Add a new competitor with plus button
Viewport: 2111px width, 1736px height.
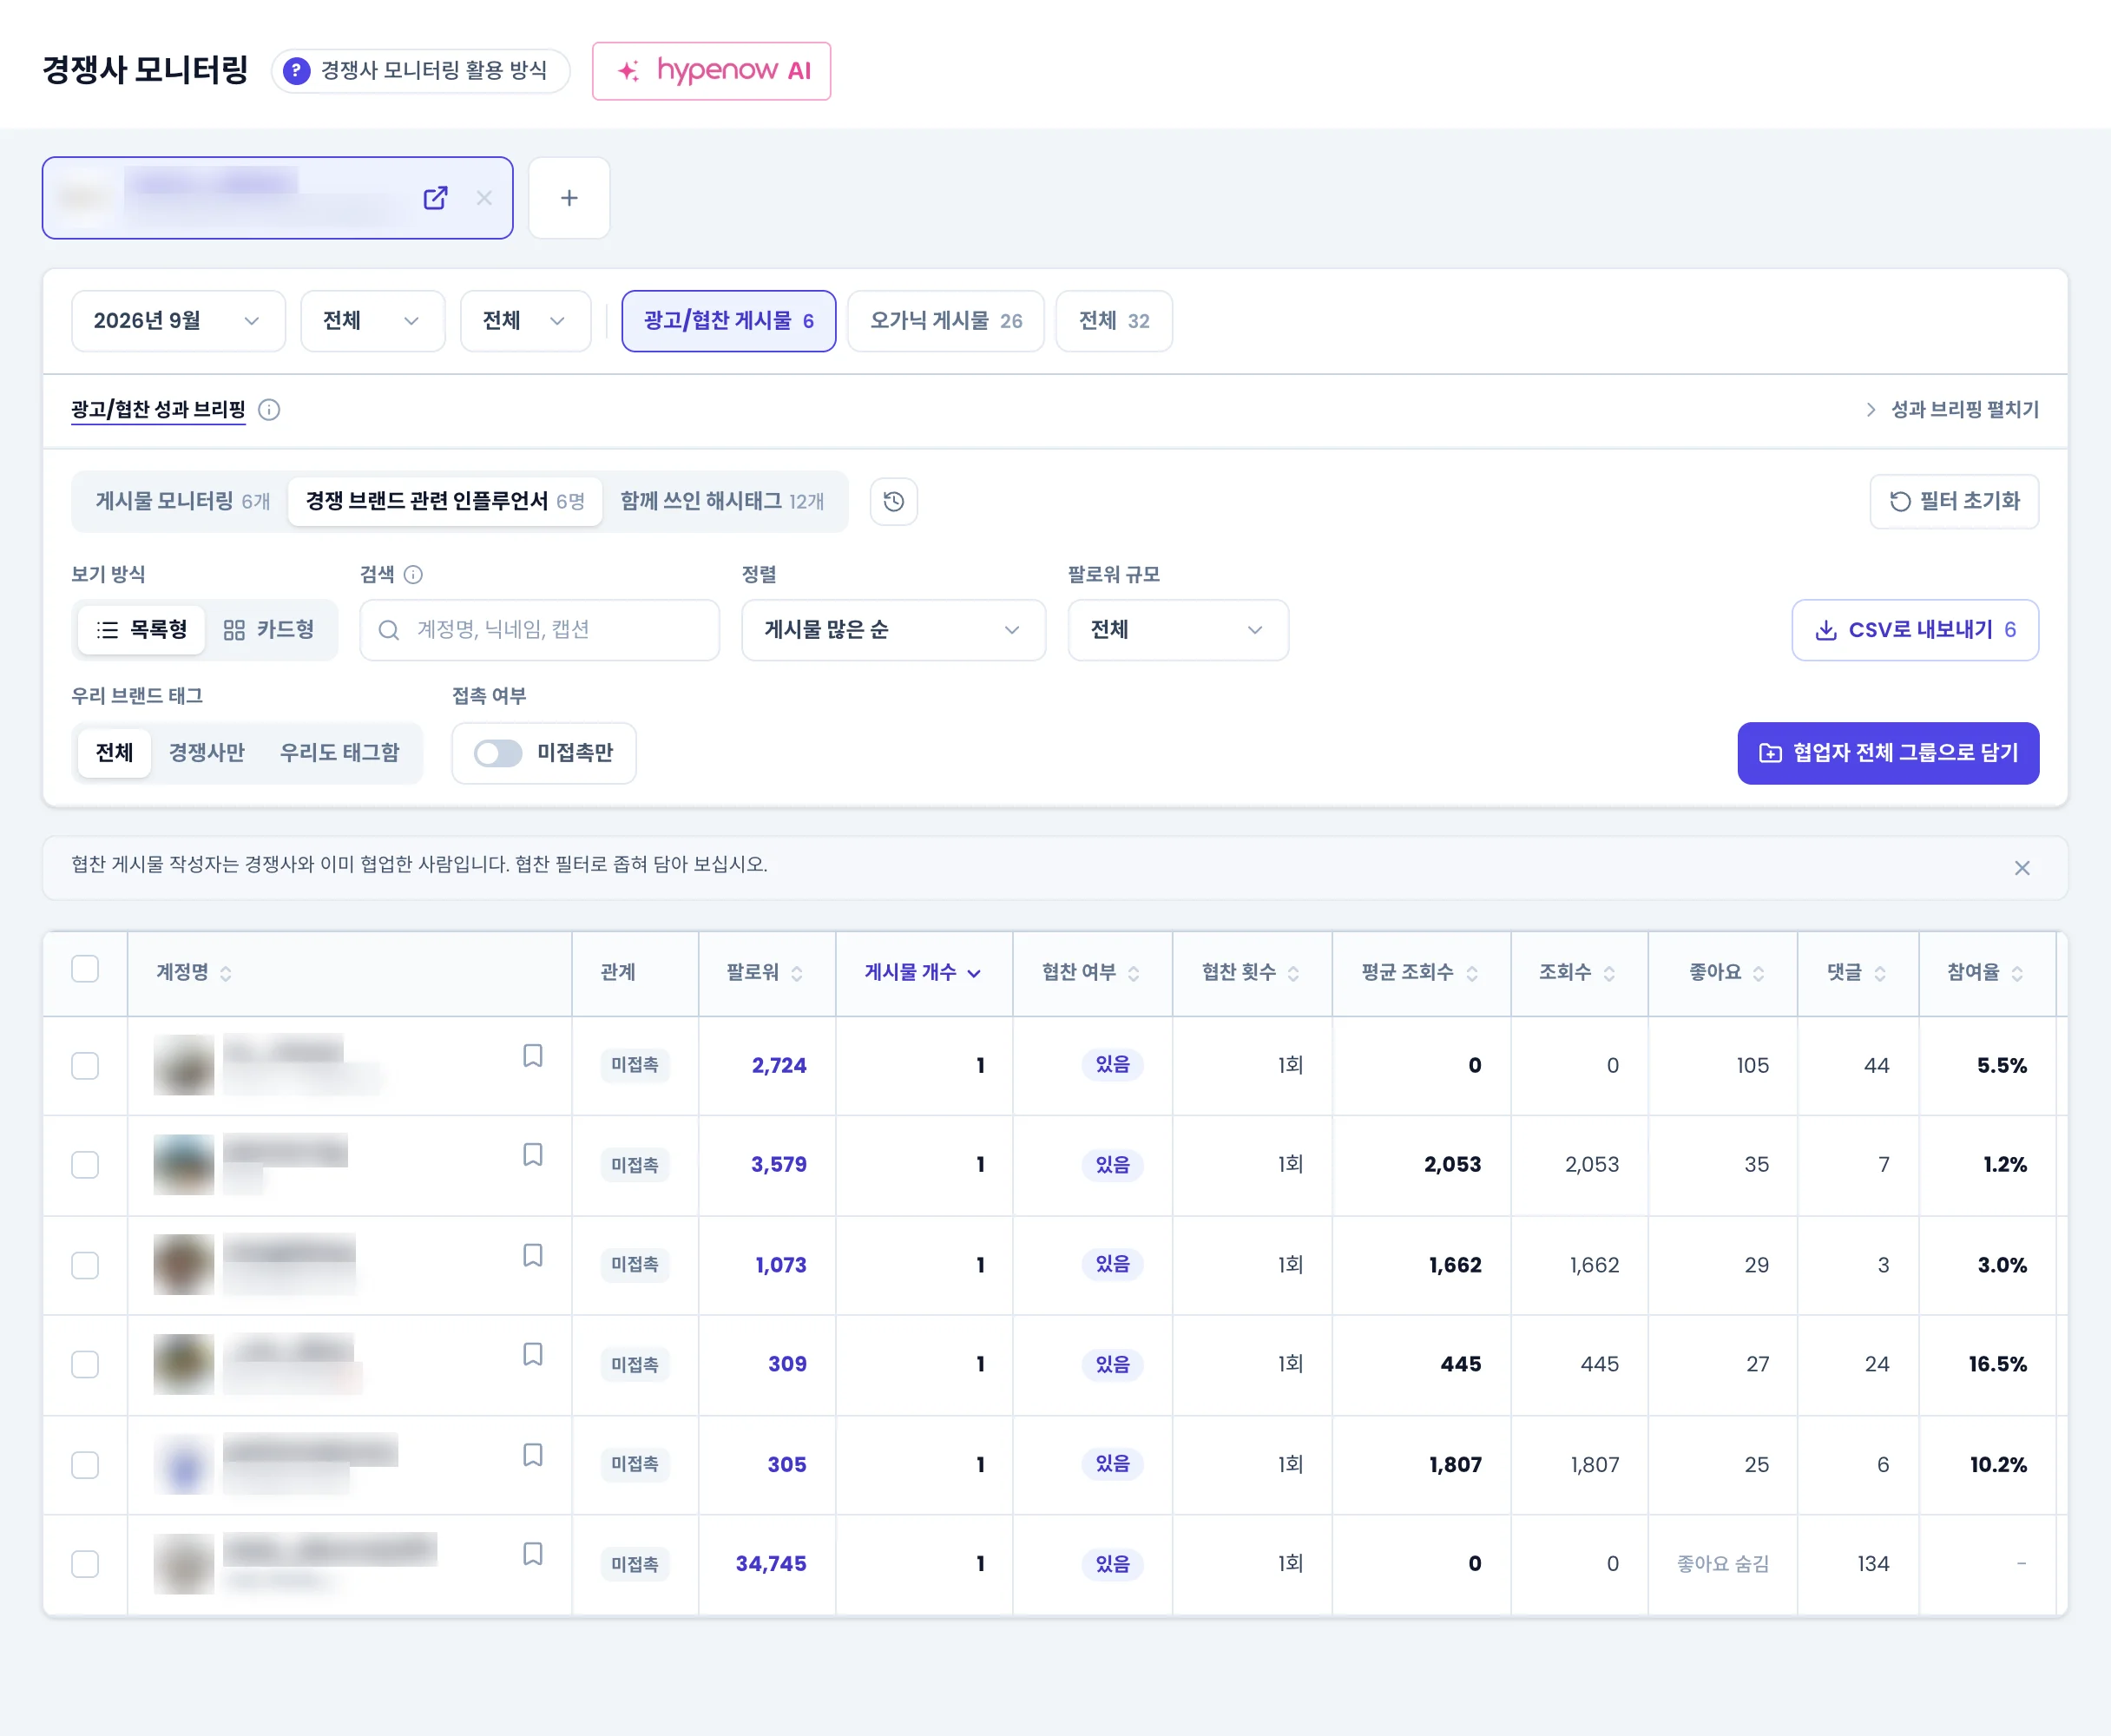(x=569, y=198)
